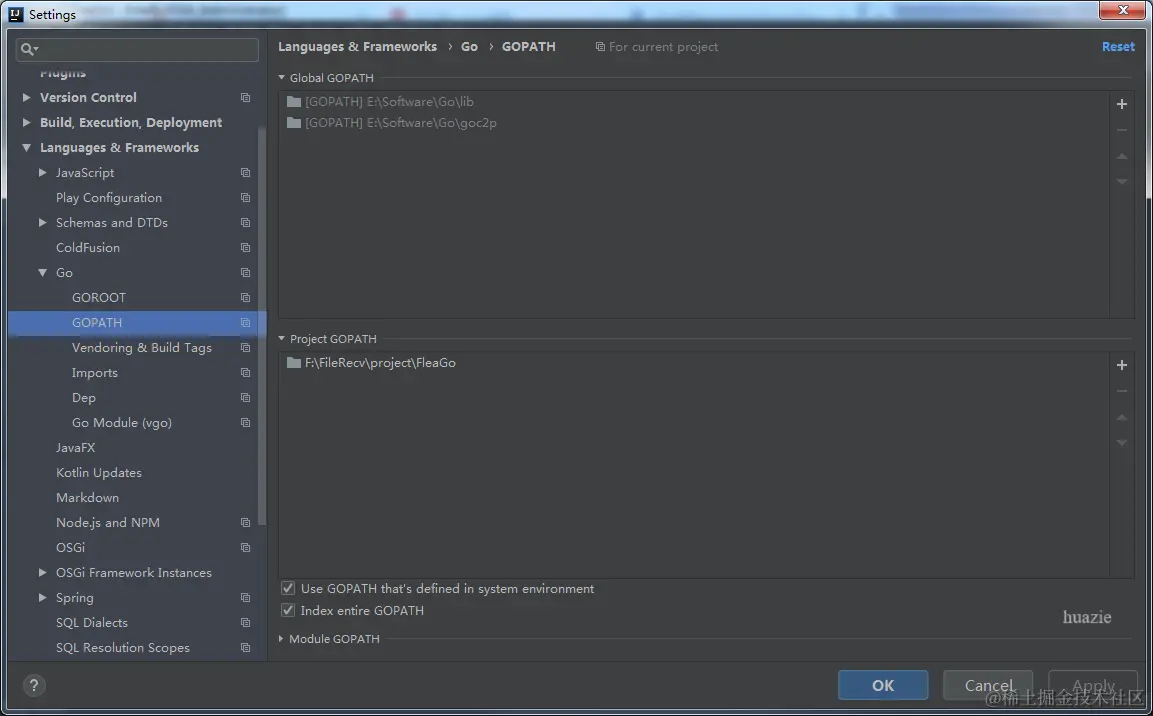Click the search magnifier icon in settings search
This screenshot has height=716, width=1153.
pyautogui.click(x=29, y=49)
